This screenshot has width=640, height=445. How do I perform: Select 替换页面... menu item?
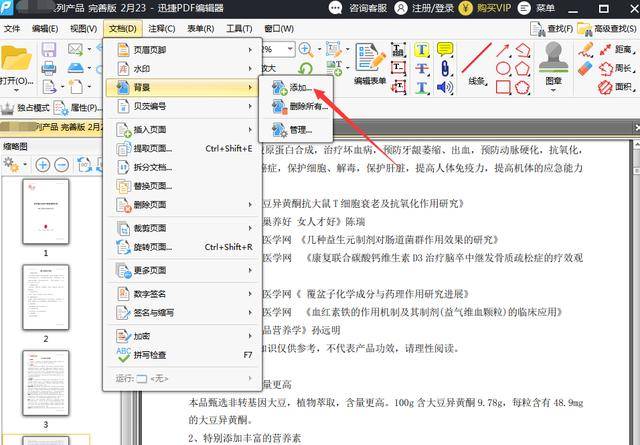point(183,186)
